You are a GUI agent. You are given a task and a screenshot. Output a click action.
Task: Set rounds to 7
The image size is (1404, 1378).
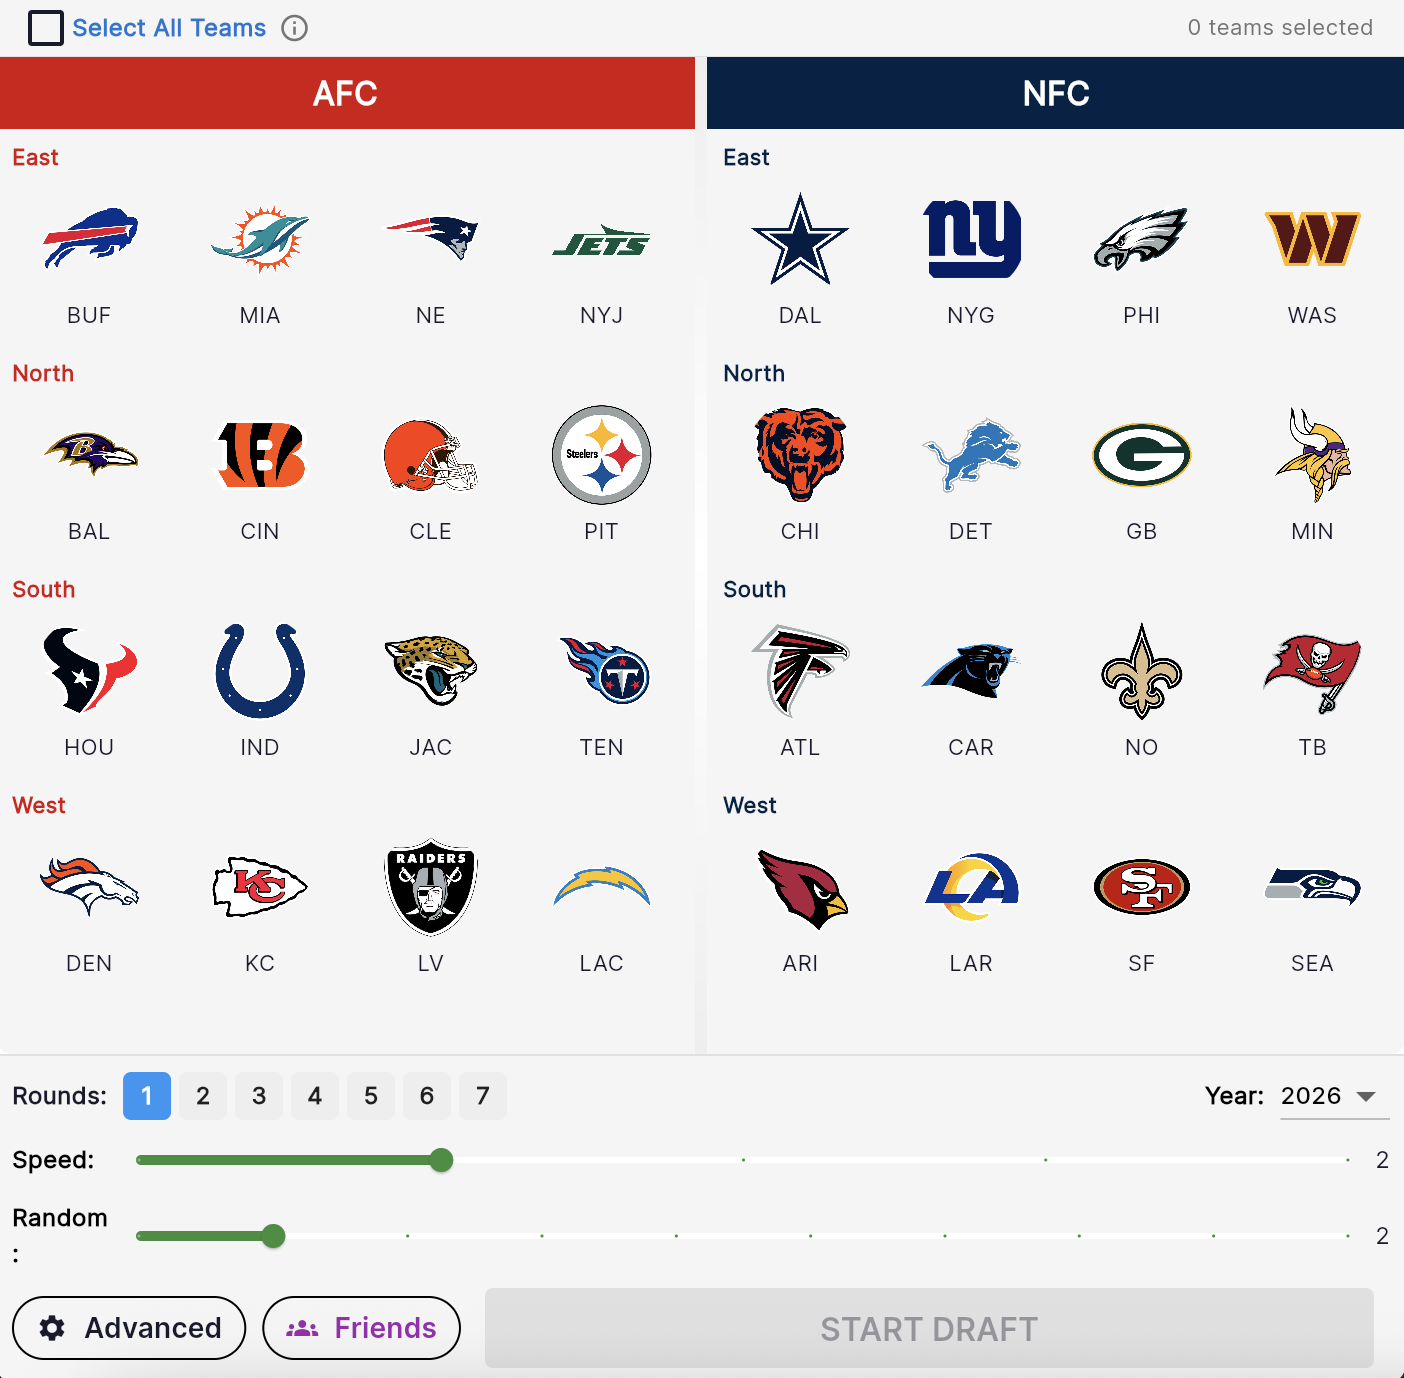483,1096
